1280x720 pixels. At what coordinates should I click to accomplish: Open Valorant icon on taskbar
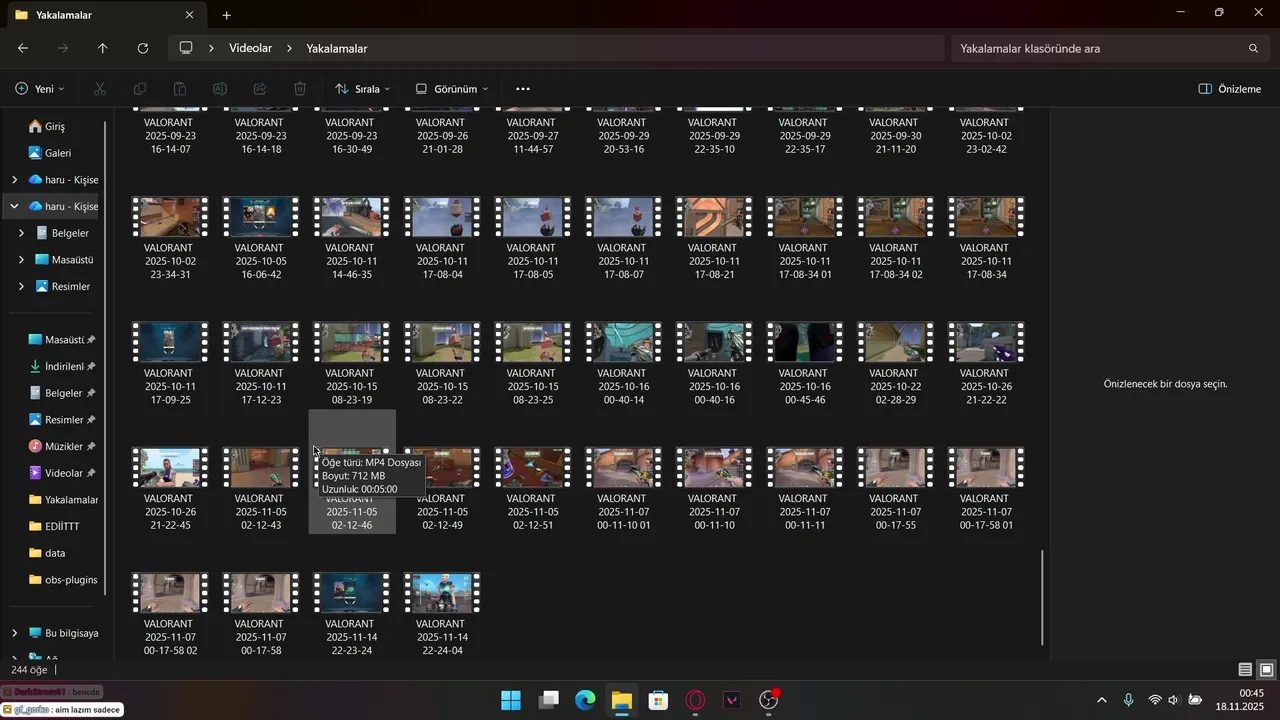[732, 700]
